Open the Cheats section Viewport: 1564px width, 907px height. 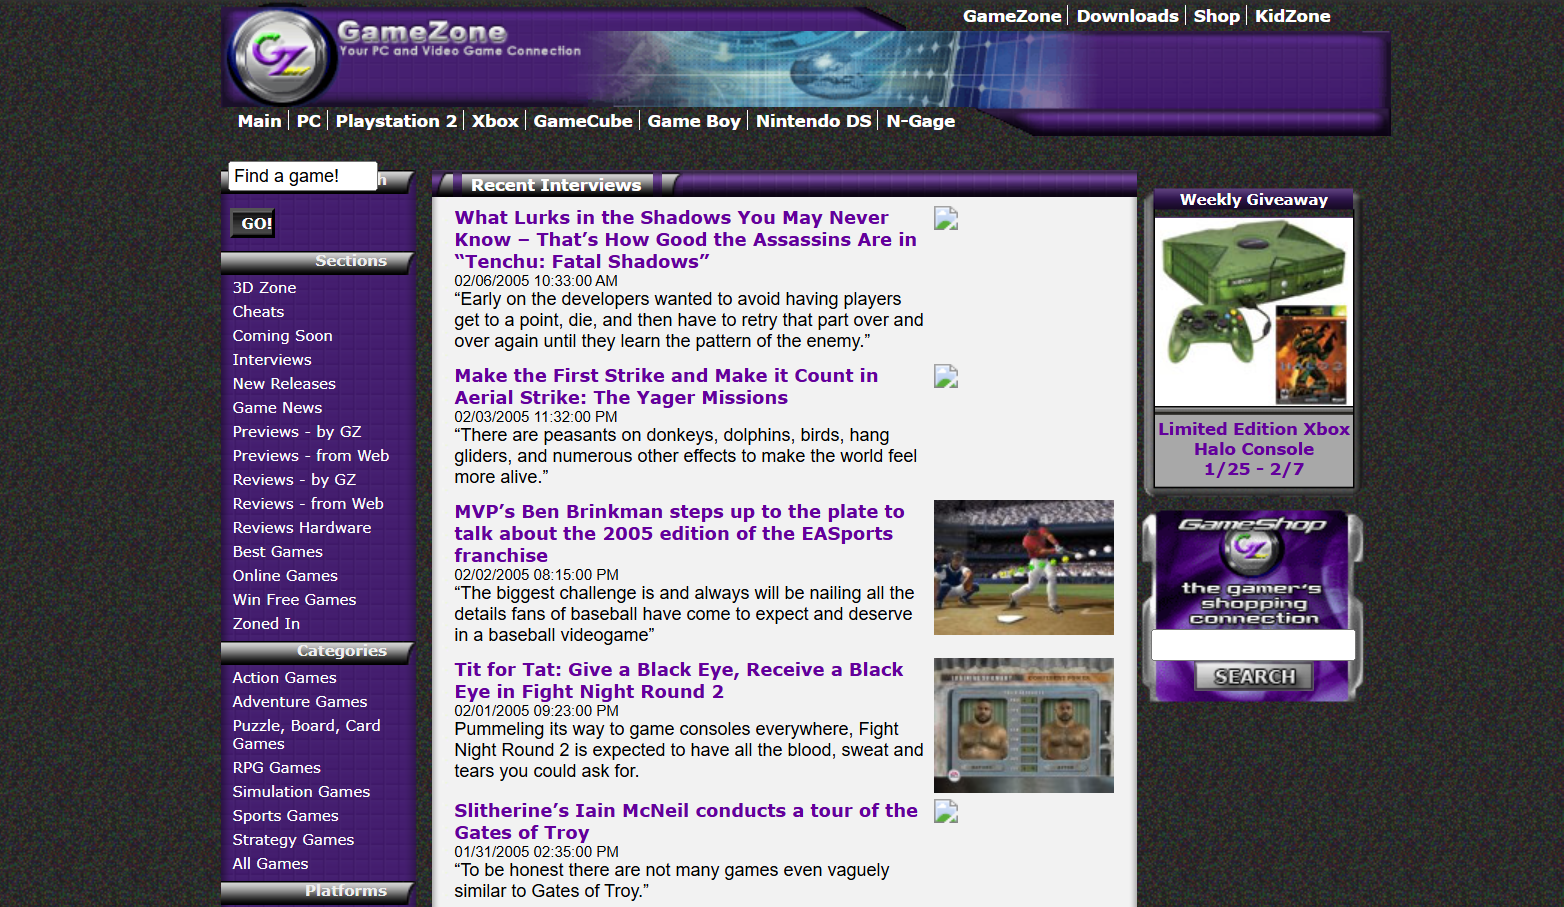click(258, 312)
